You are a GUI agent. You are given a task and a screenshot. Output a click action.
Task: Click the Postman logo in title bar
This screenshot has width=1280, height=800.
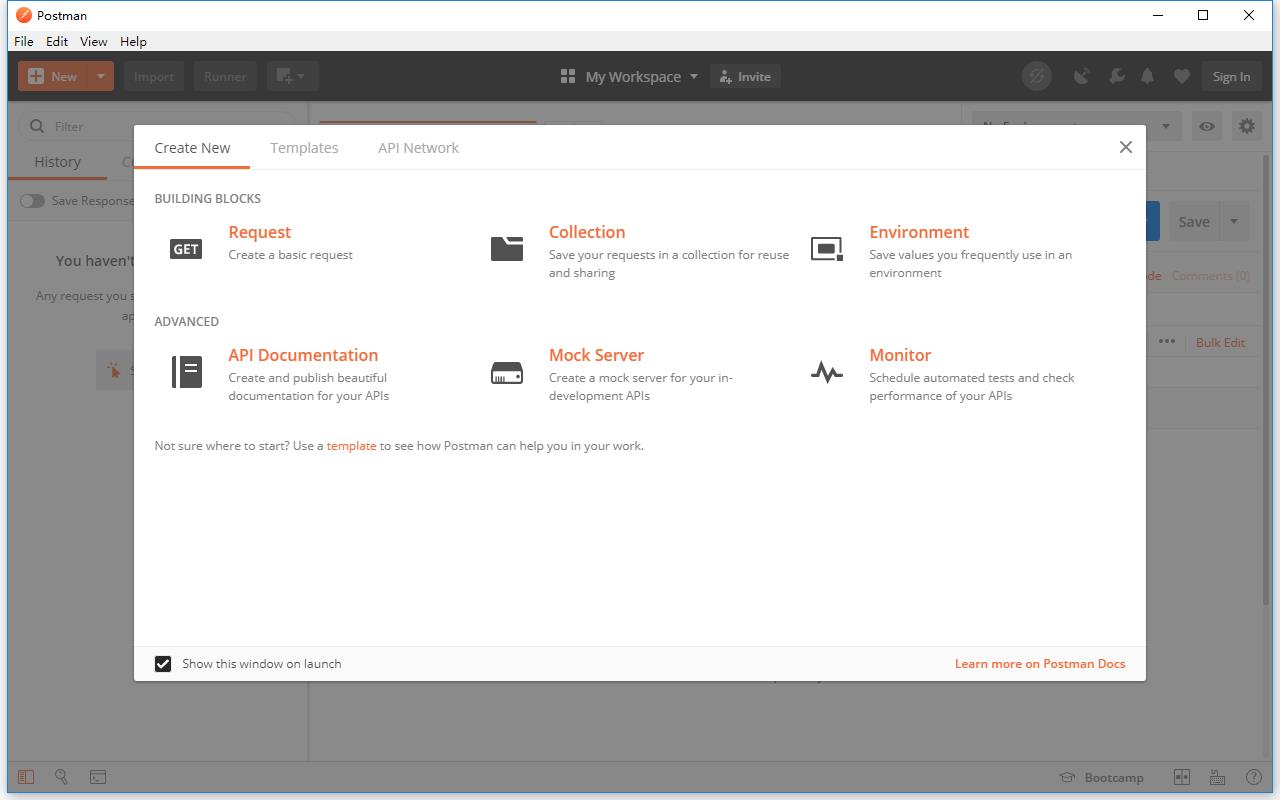click(x=24, y=15)
